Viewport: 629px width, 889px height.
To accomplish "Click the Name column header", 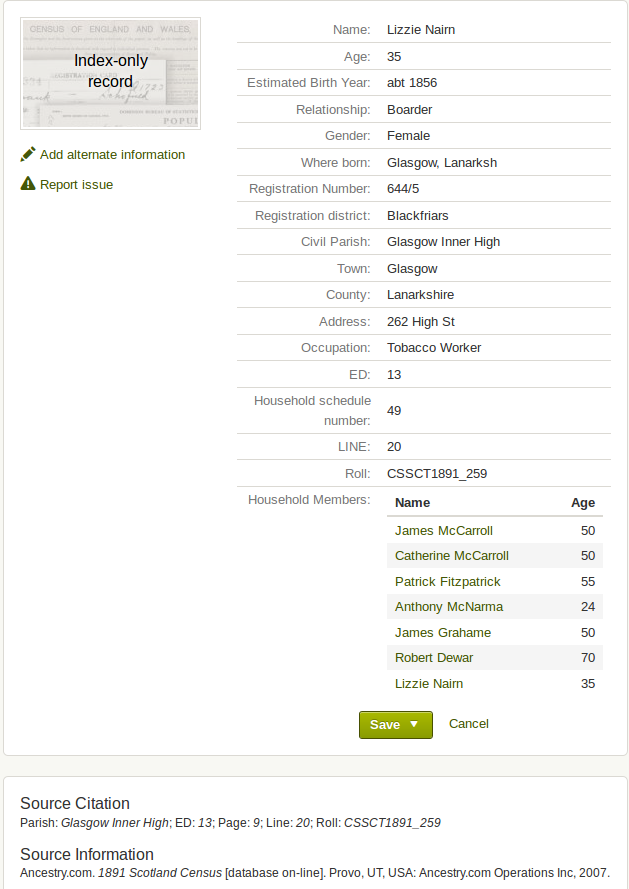I will point(412,503).
